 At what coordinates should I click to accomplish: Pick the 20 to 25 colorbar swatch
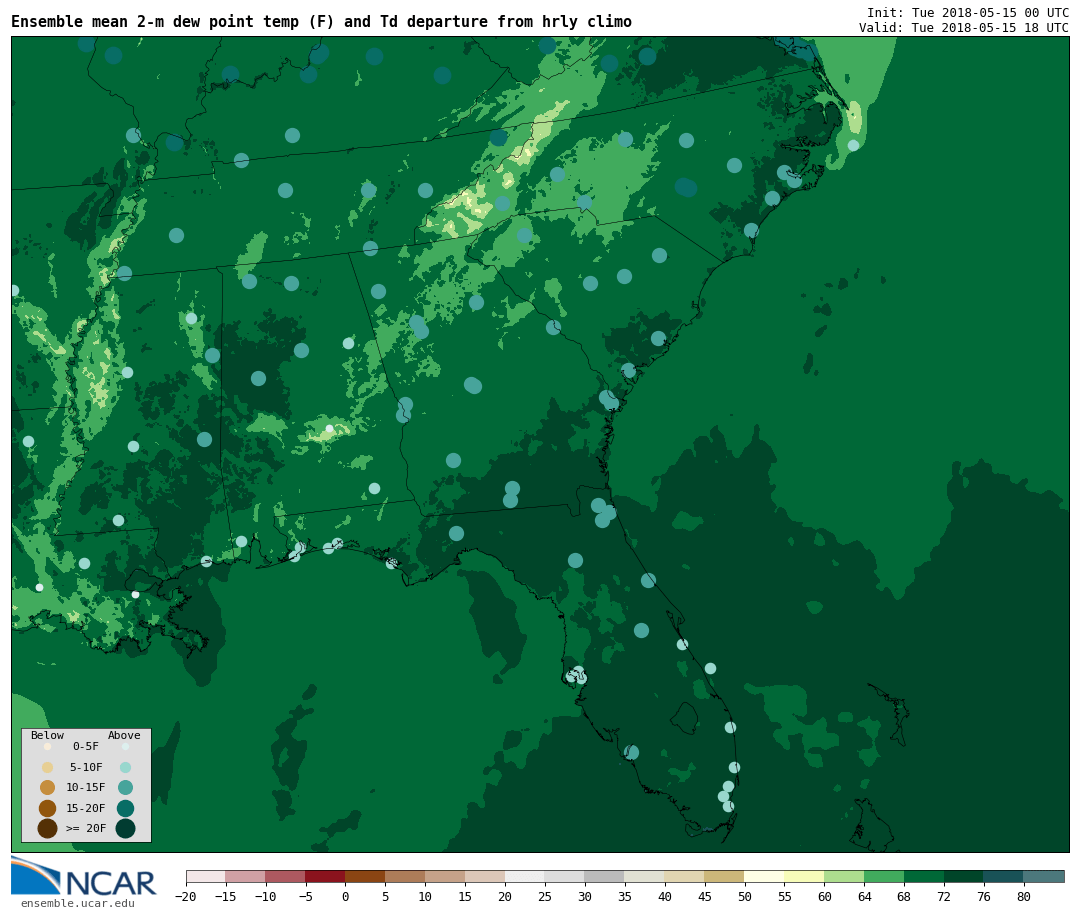(526, 876)
